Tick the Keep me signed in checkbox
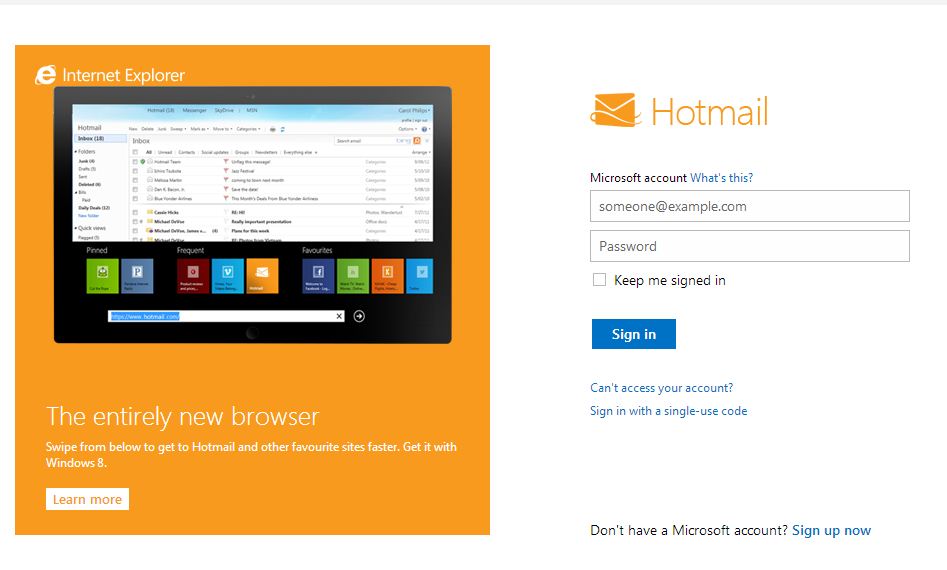 pos(599,280)
